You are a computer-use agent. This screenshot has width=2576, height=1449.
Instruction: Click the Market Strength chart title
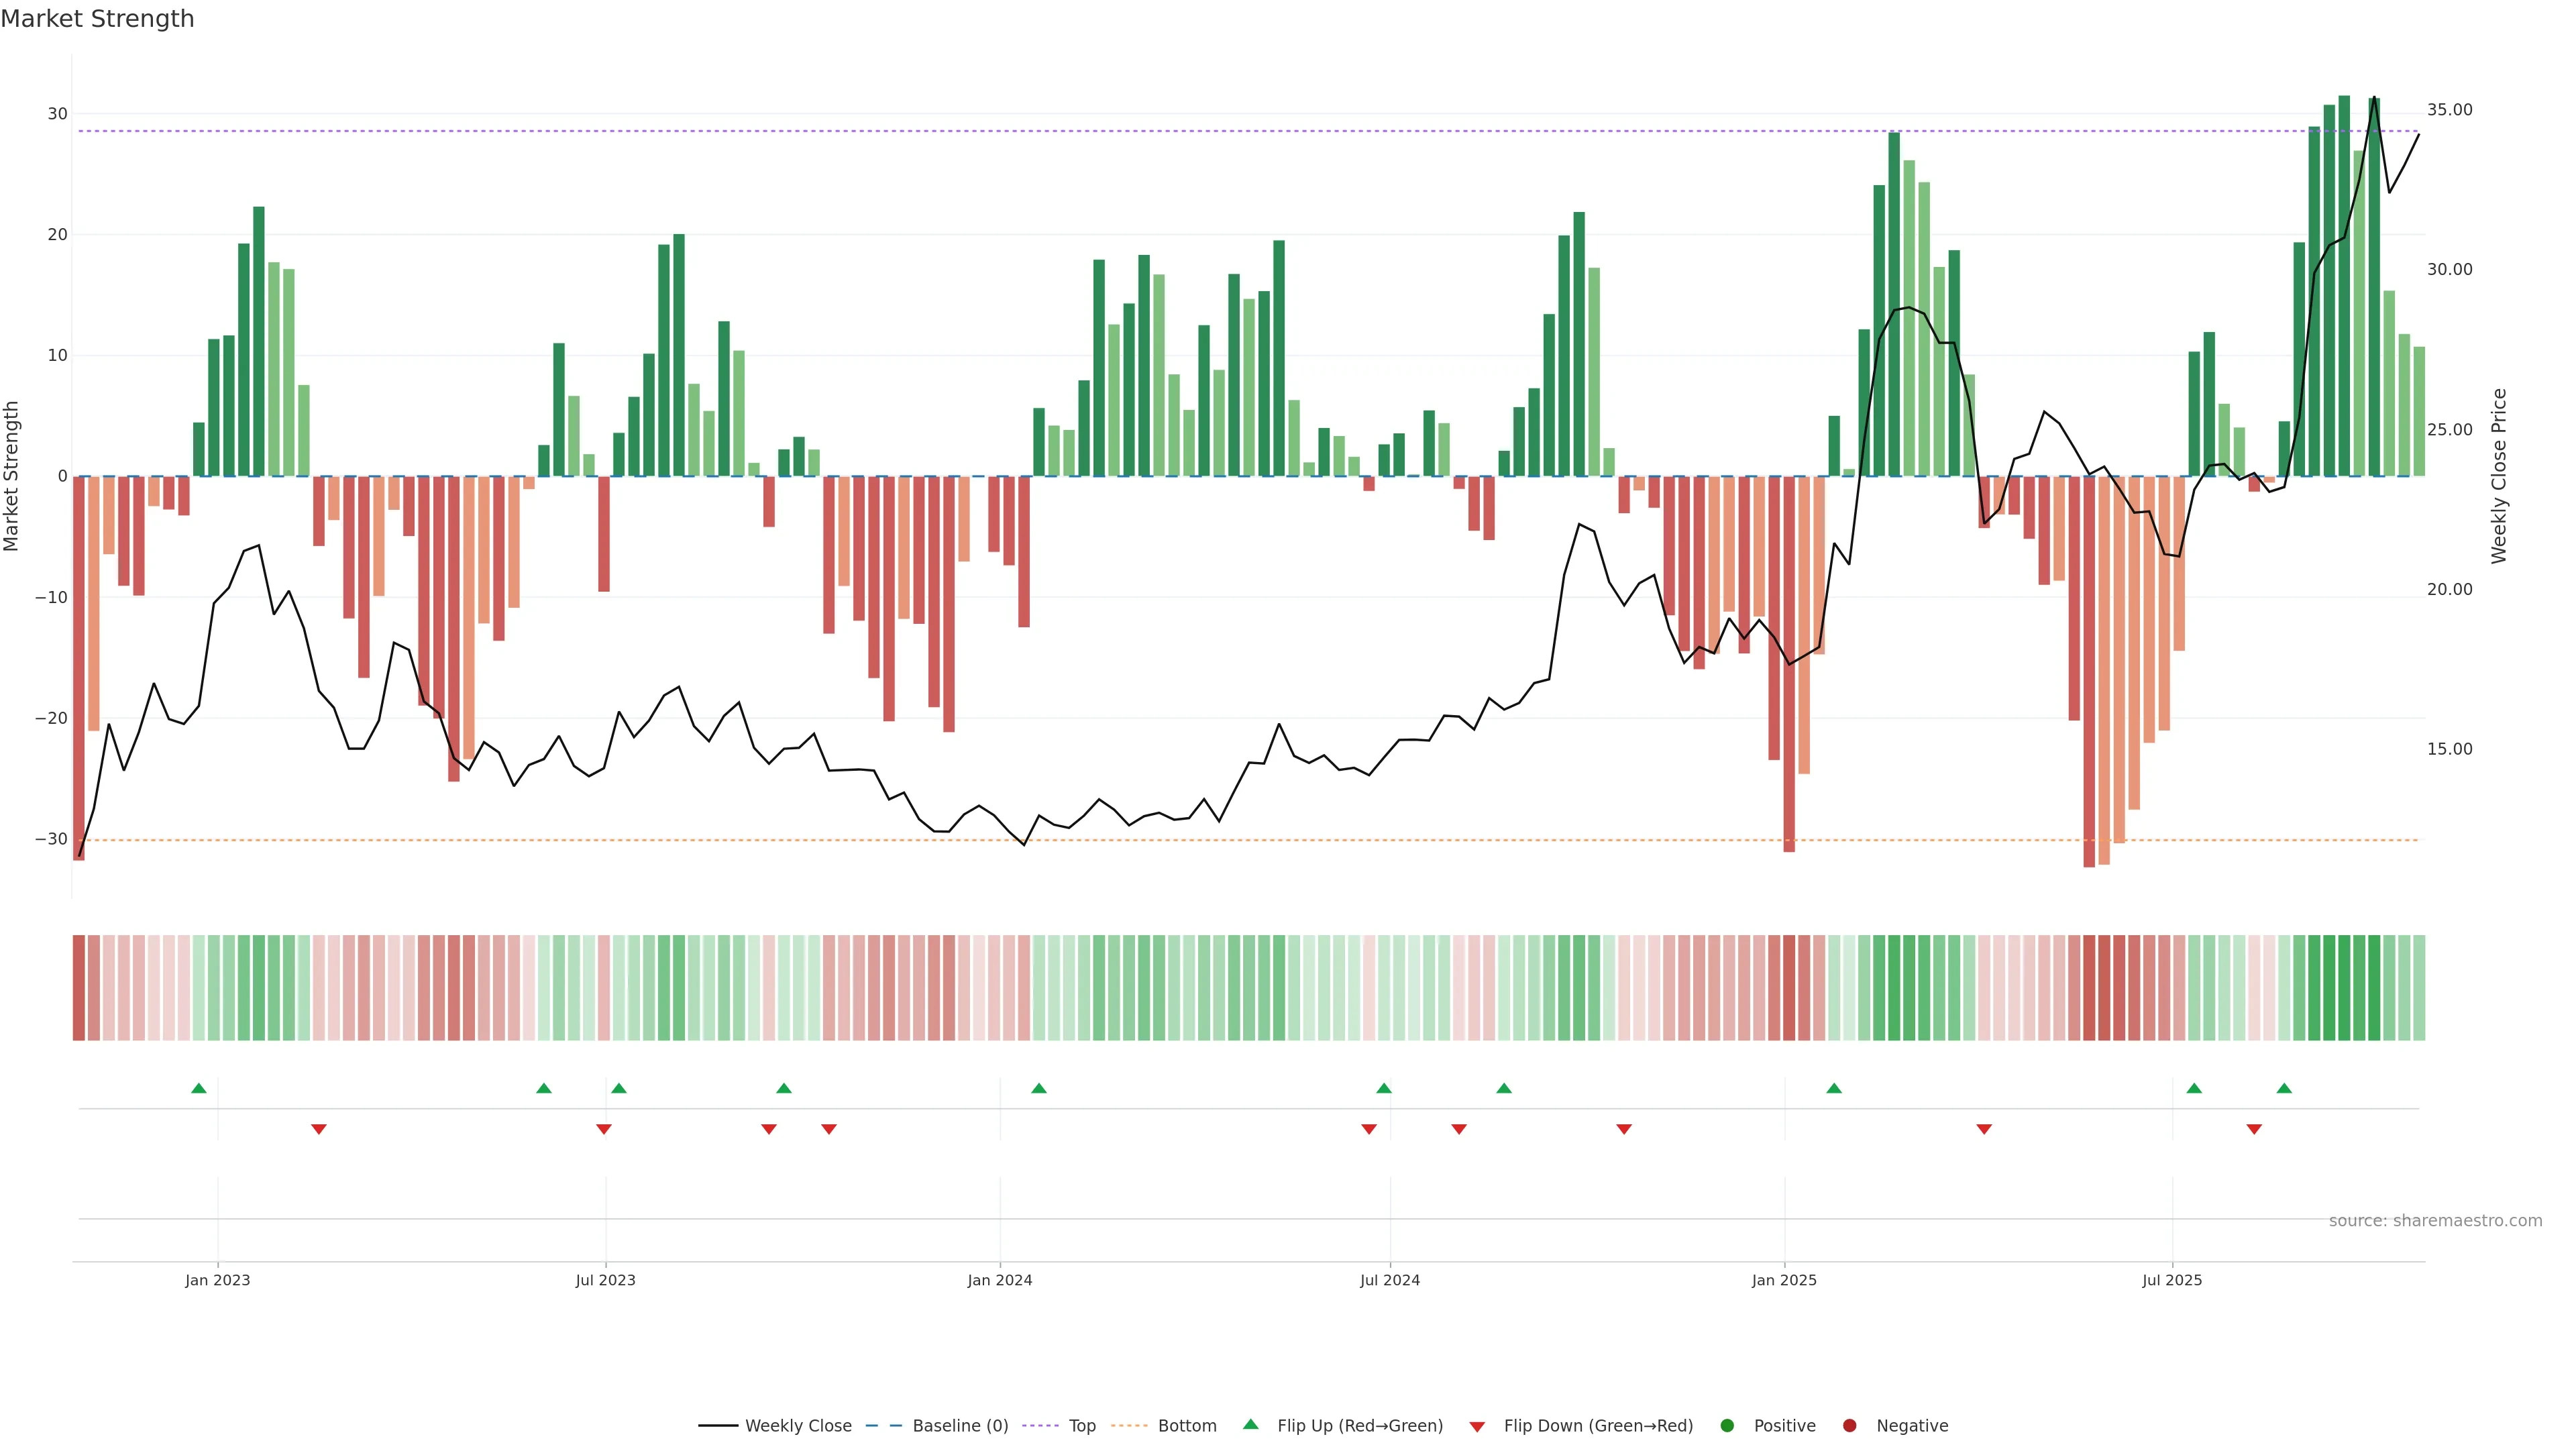(x=97, y=19)
